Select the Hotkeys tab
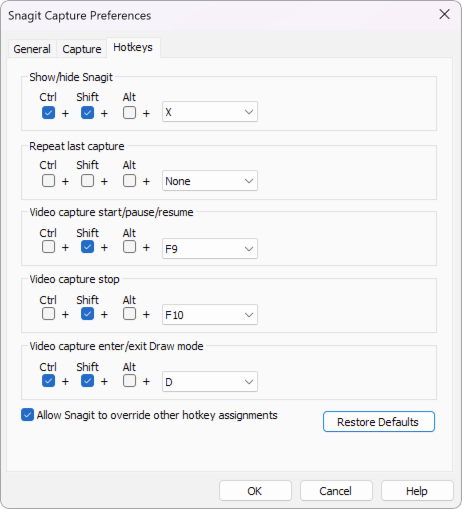462x509 pixels. click(133, 47)
